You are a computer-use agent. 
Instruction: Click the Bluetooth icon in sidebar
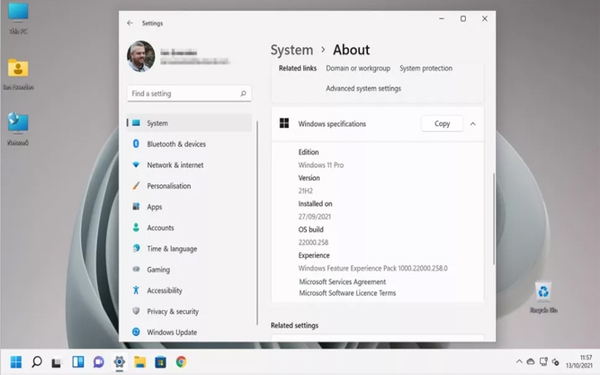136,144
